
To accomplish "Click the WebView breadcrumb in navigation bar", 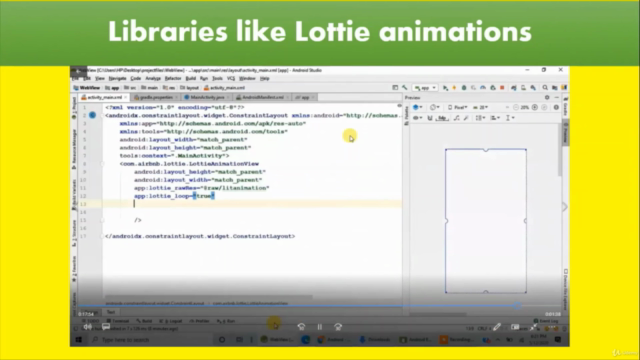I will click(x=87, y=88).
